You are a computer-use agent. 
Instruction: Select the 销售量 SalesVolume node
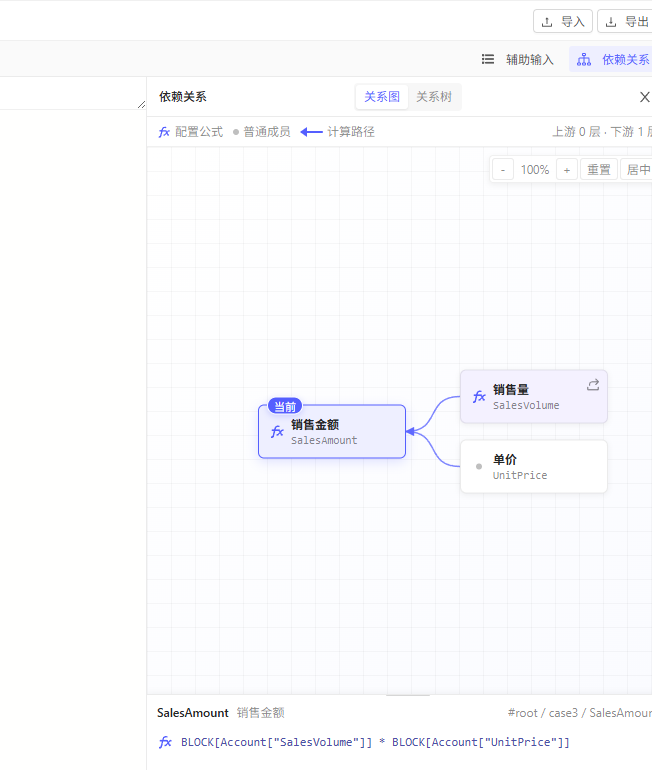pos(534,397)
